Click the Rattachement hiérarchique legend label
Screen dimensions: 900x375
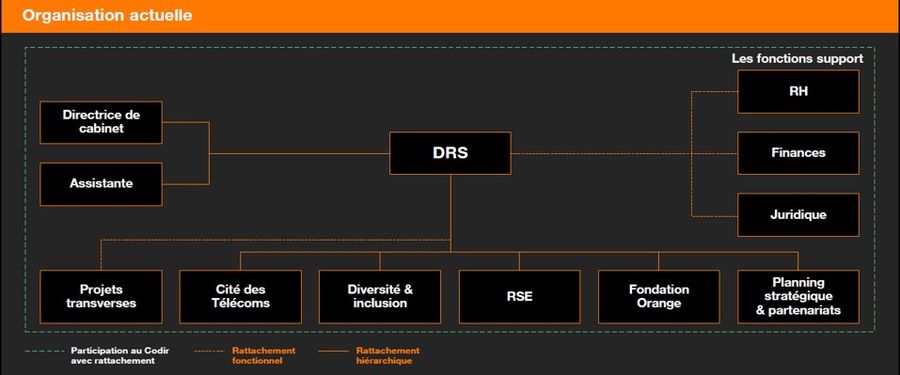point(387,355)
